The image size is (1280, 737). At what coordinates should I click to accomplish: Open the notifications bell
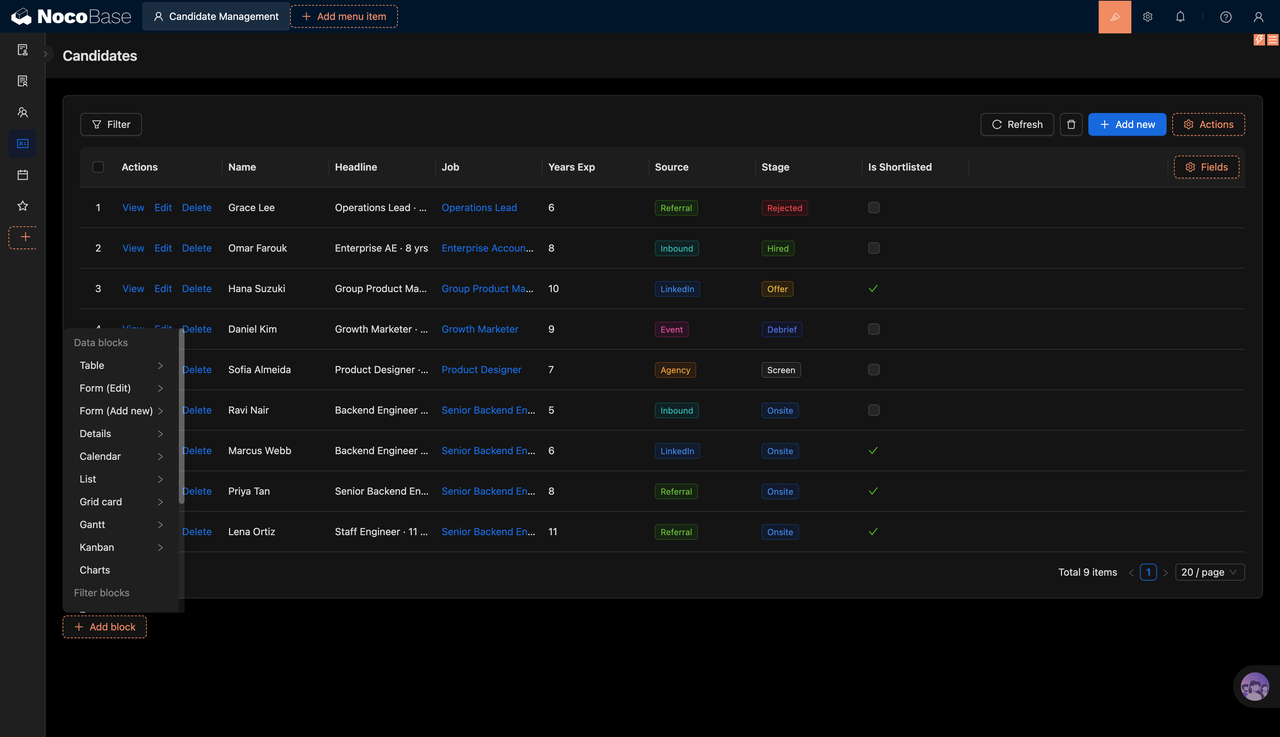(1180, 17)
